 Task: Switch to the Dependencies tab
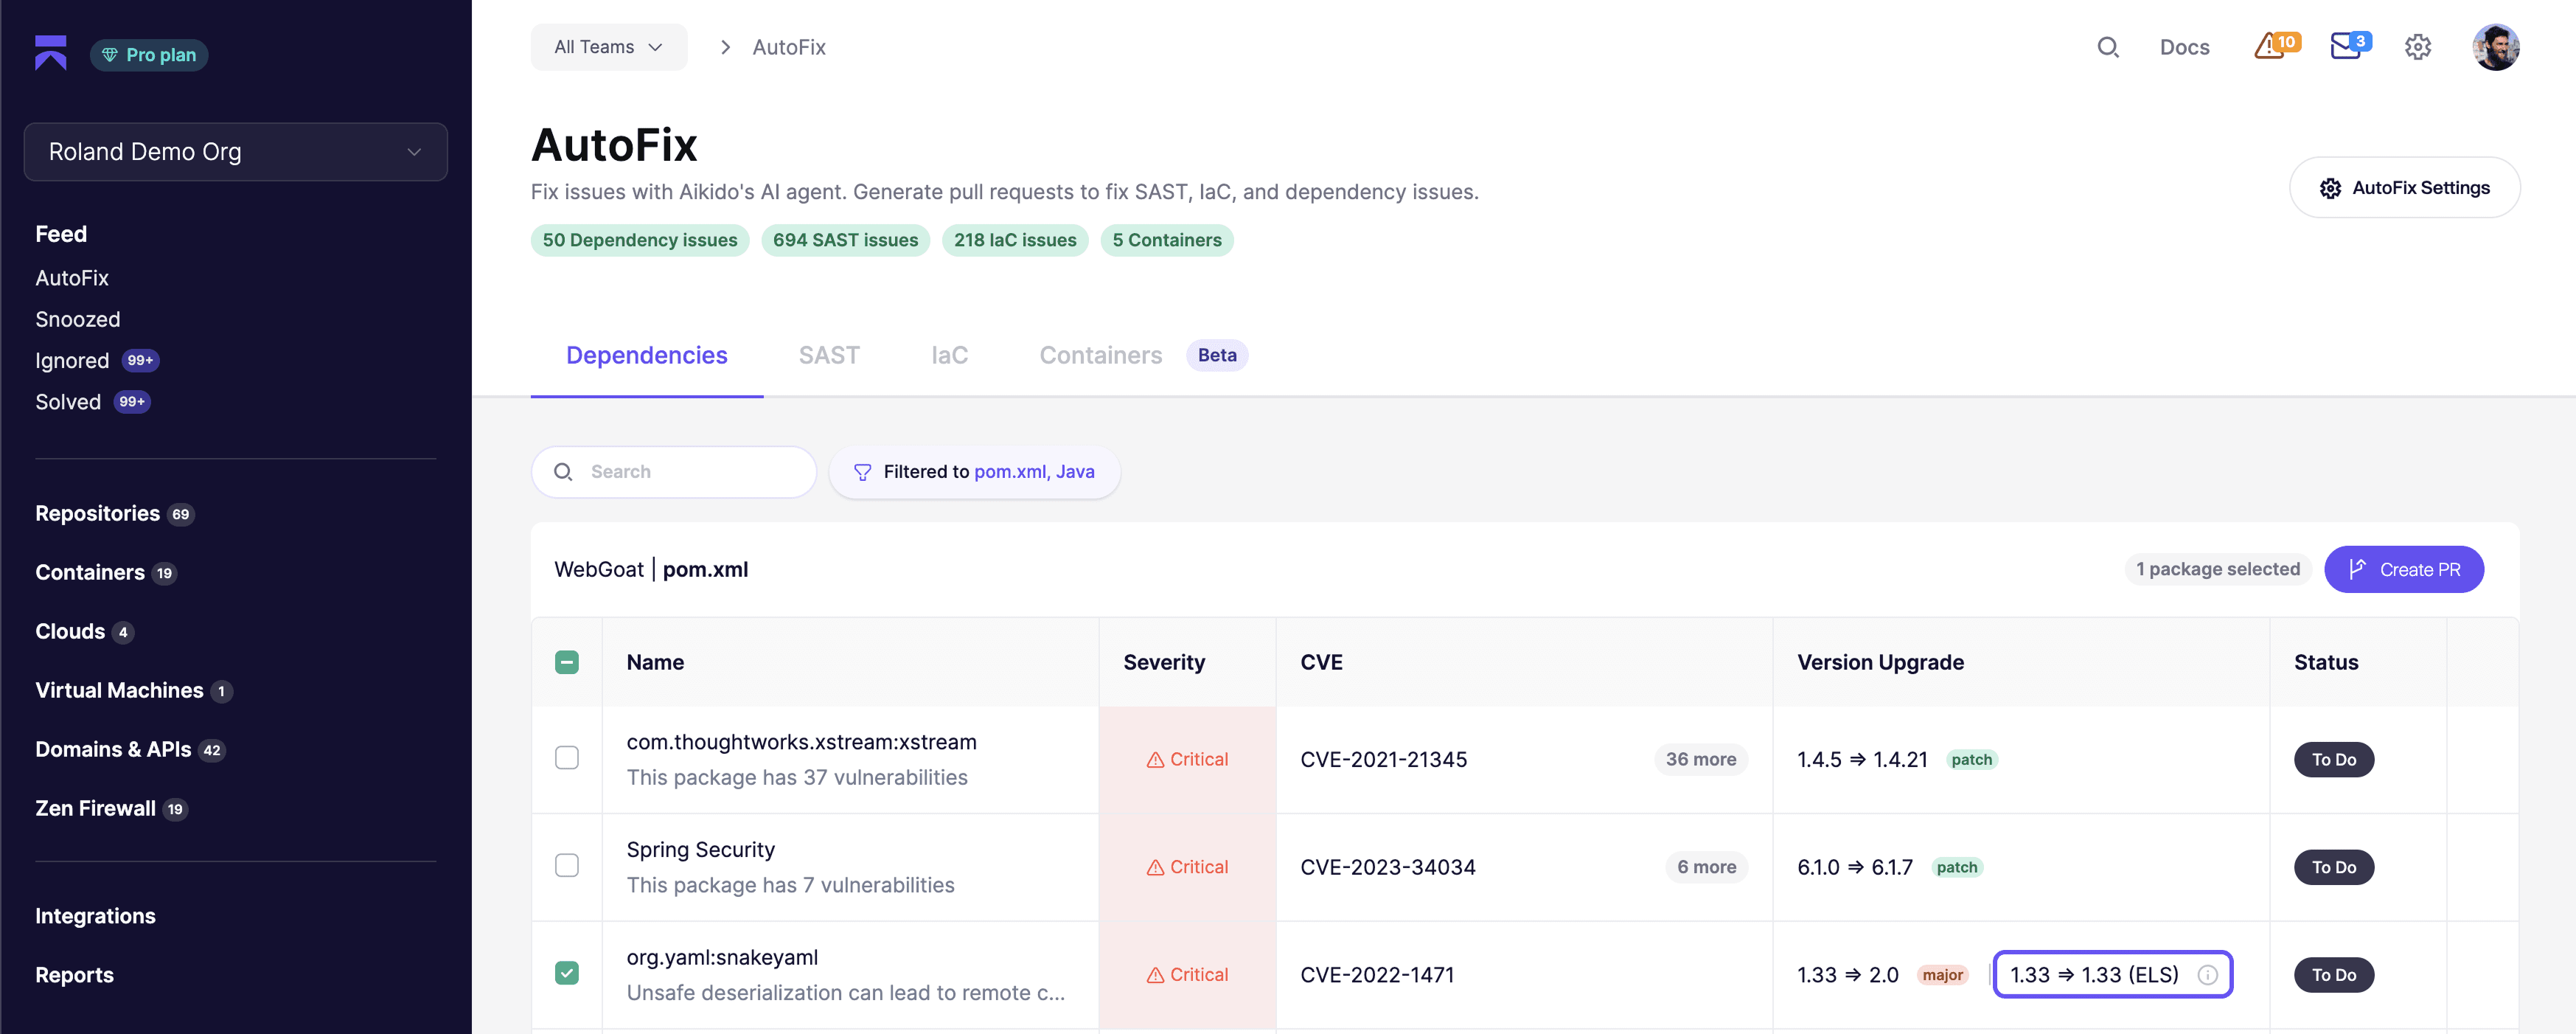point(647,355)
